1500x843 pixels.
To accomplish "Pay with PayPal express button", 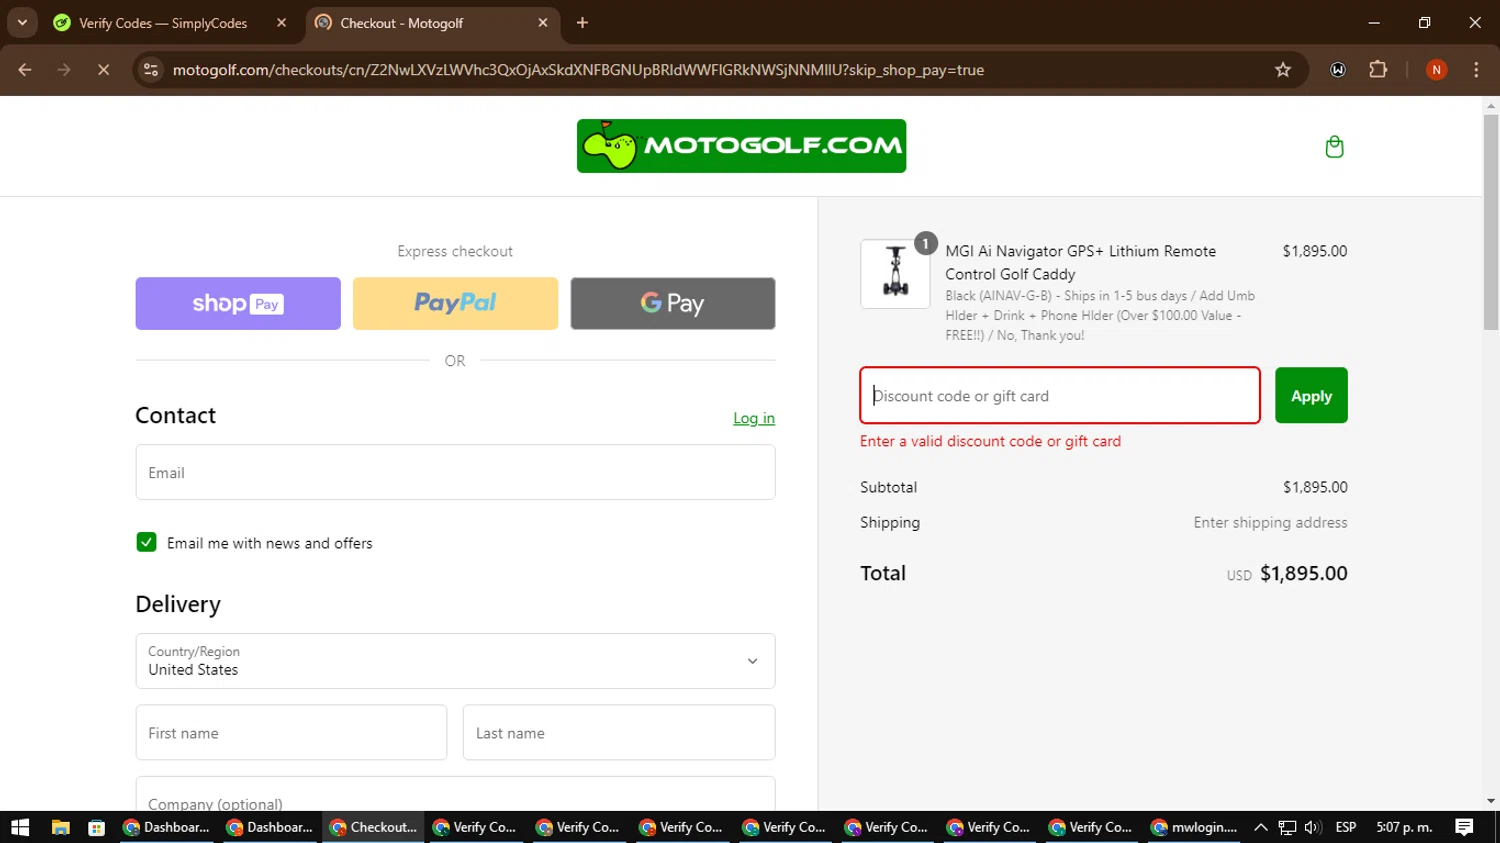I will coord(455,303).
